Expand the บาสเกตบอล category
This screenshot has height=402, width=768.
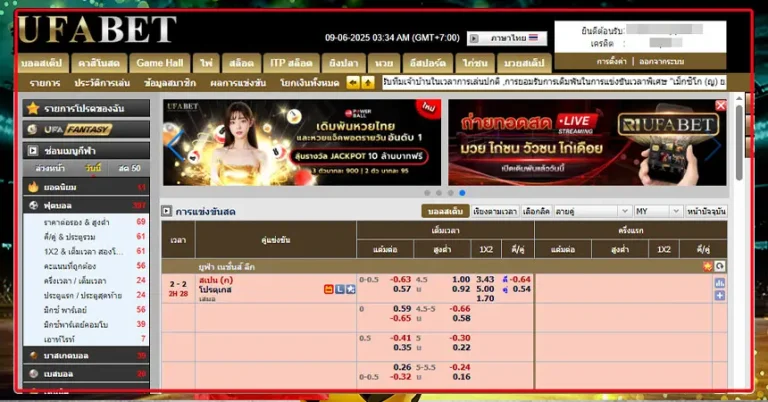86,355
